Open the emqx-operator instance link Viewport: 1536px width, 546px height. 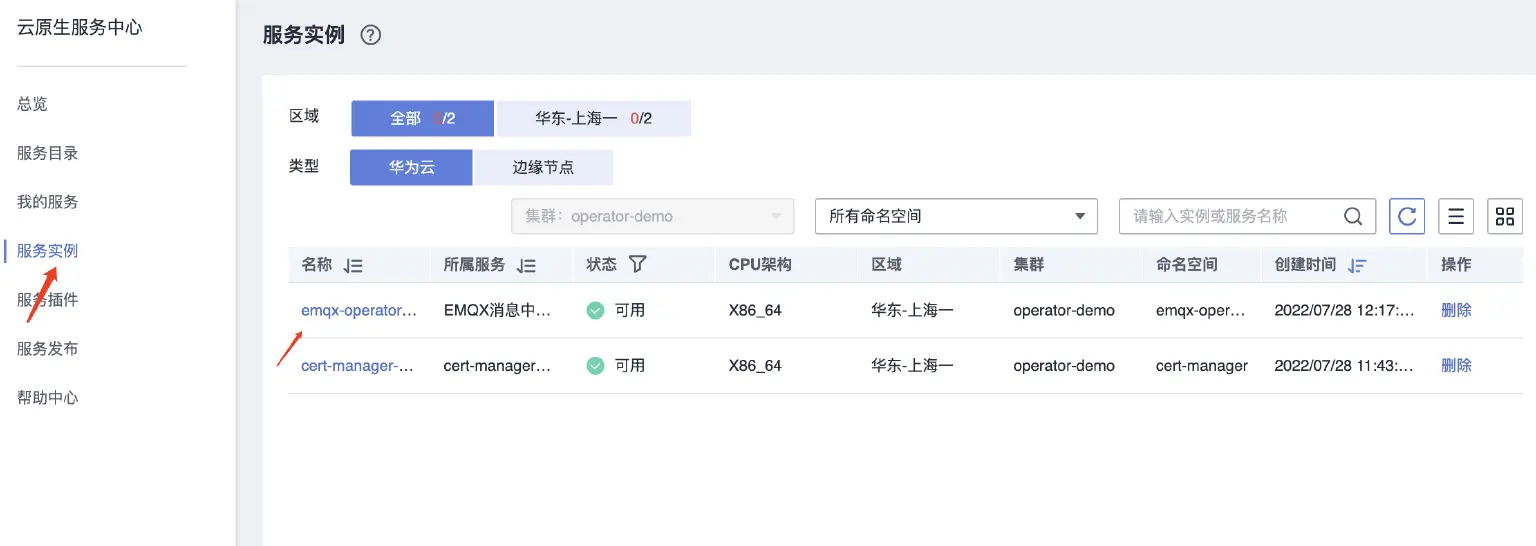358,310
